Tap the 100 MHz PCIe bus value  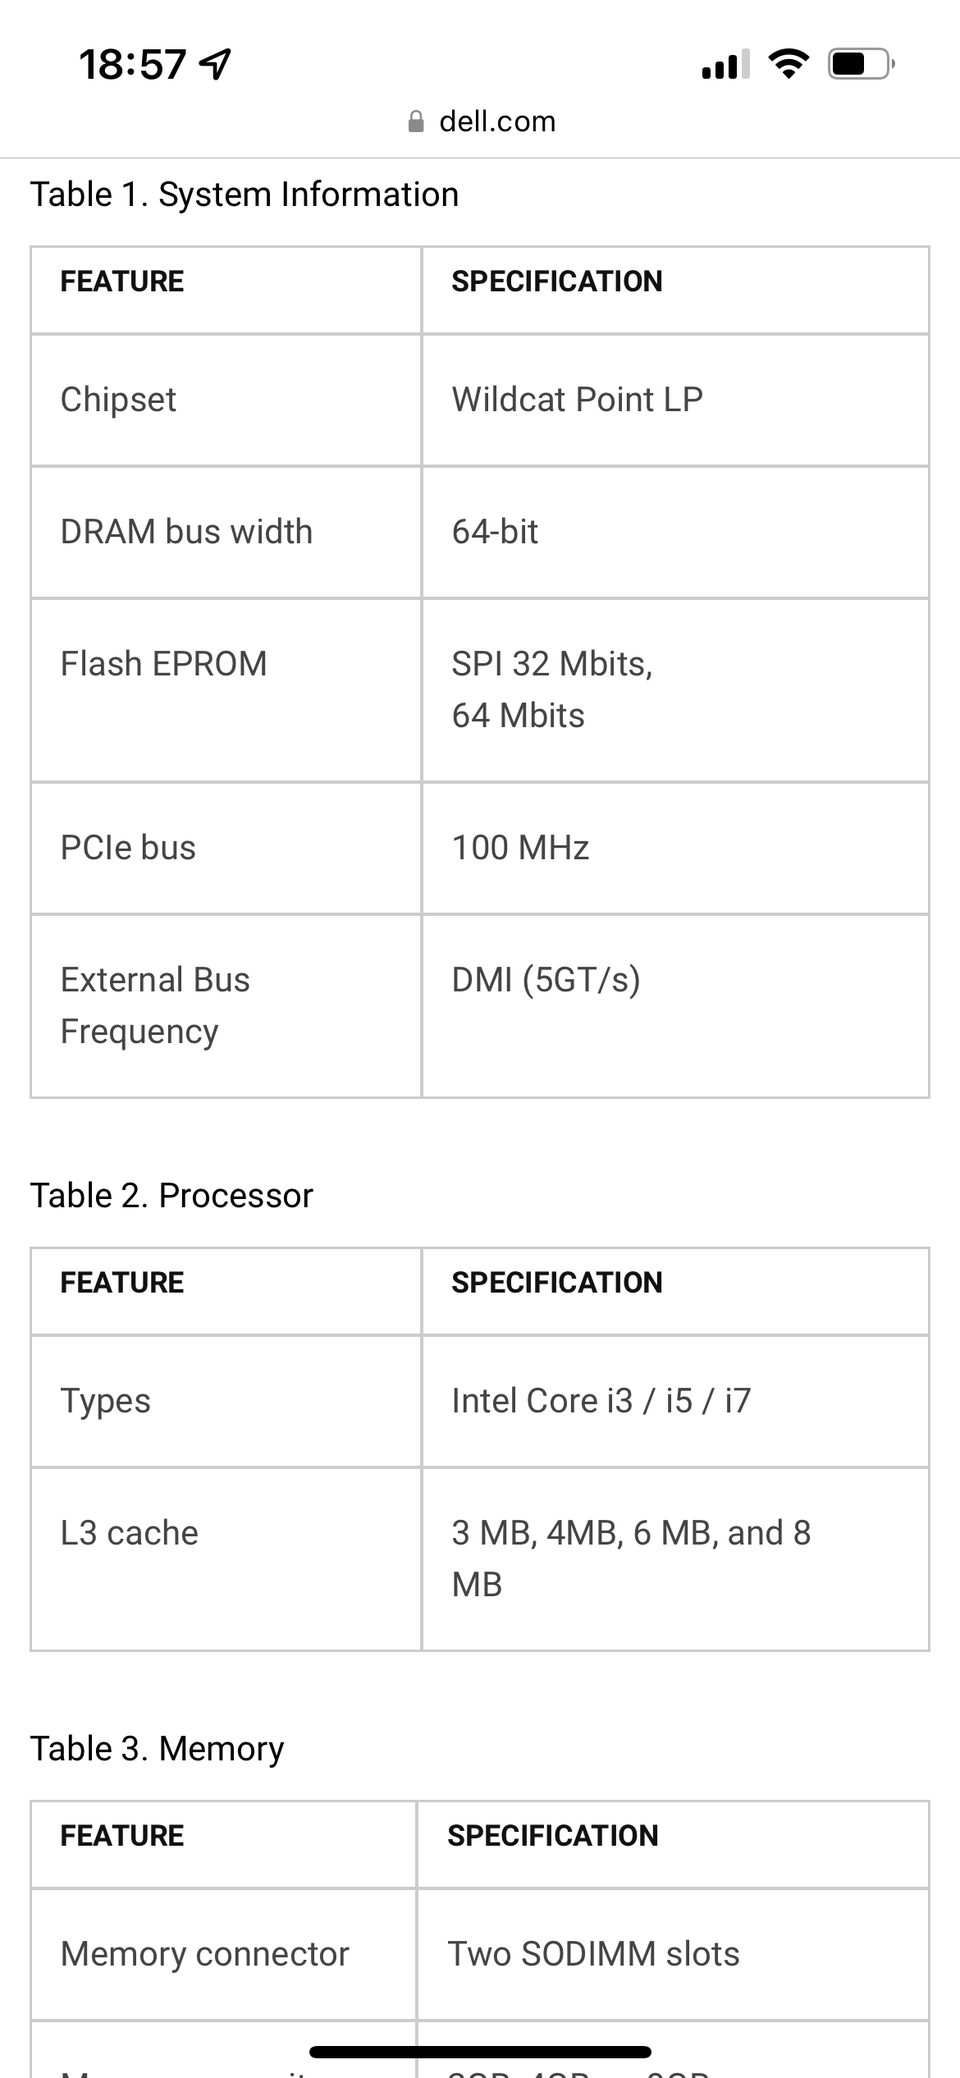pyautogui.click(x=520, y=848)
